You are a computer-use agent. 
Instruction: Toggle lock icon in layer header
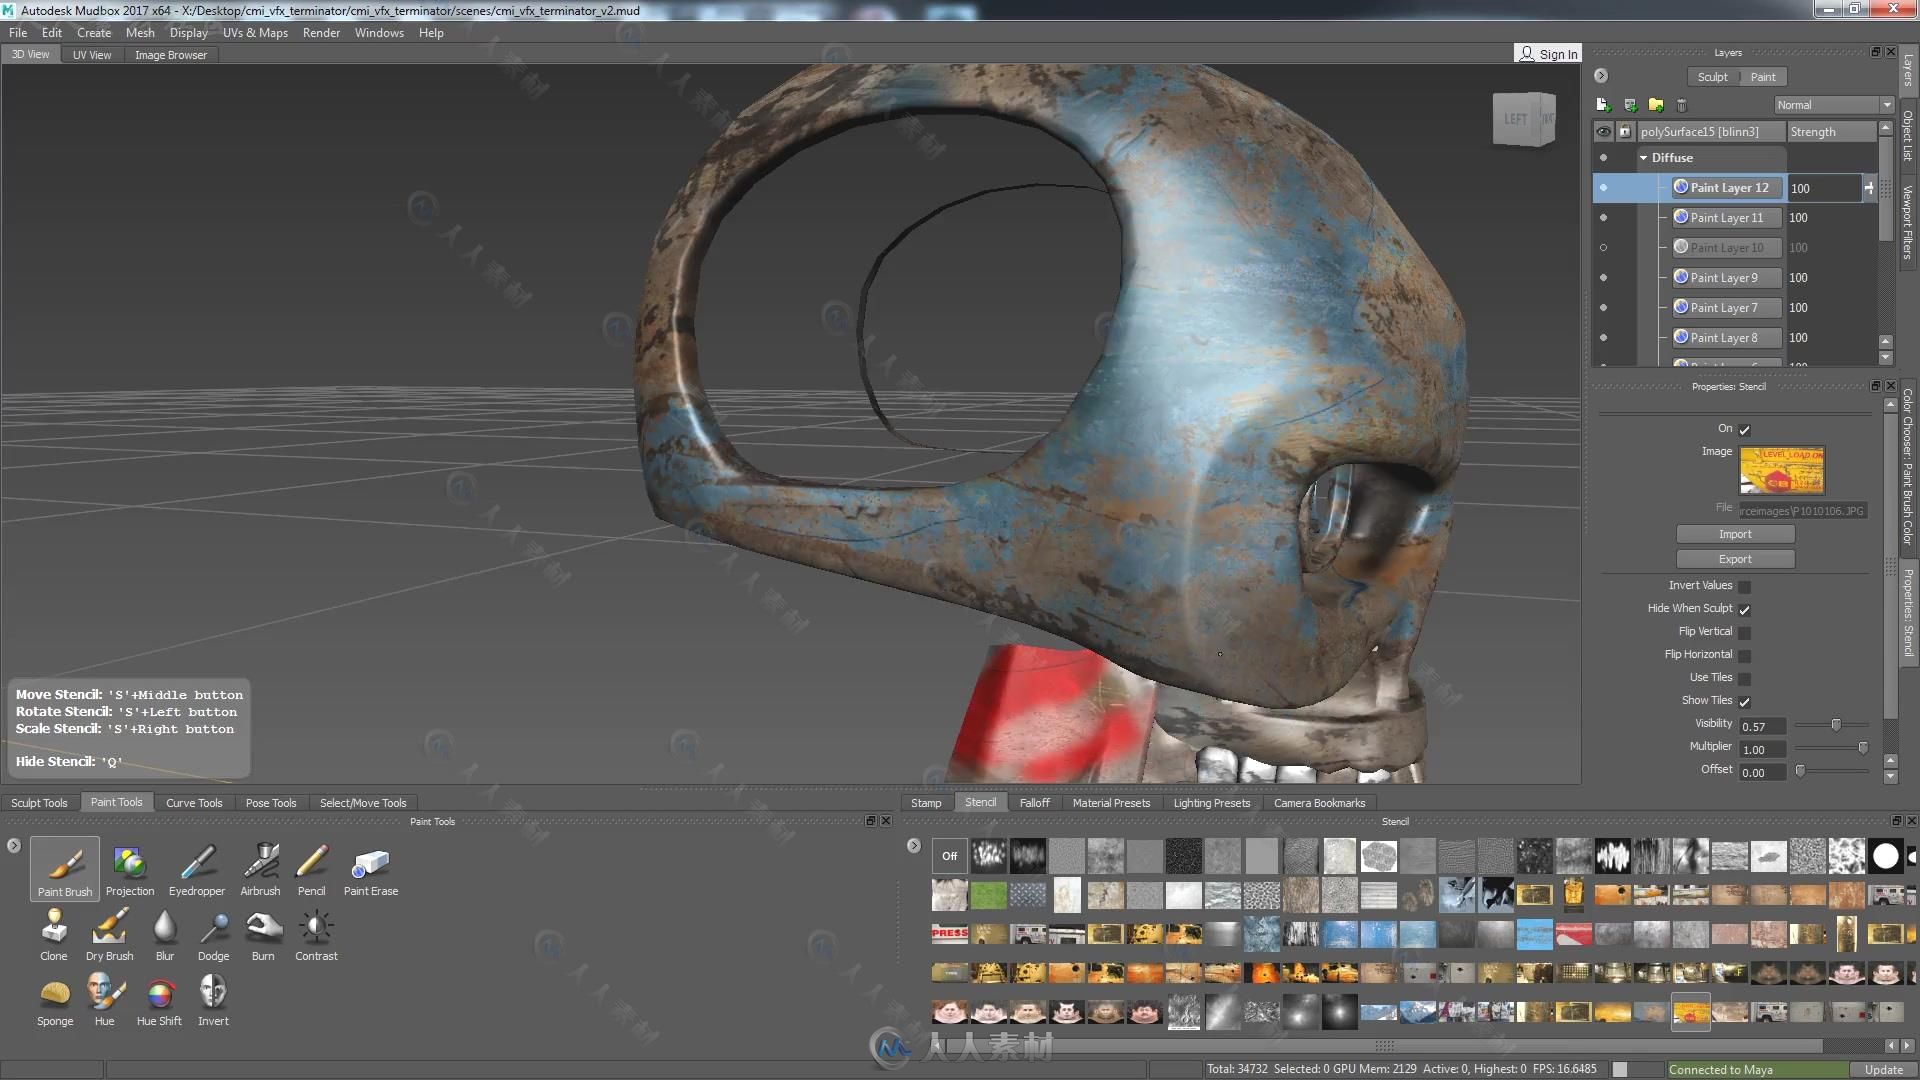click(1625, 132)
